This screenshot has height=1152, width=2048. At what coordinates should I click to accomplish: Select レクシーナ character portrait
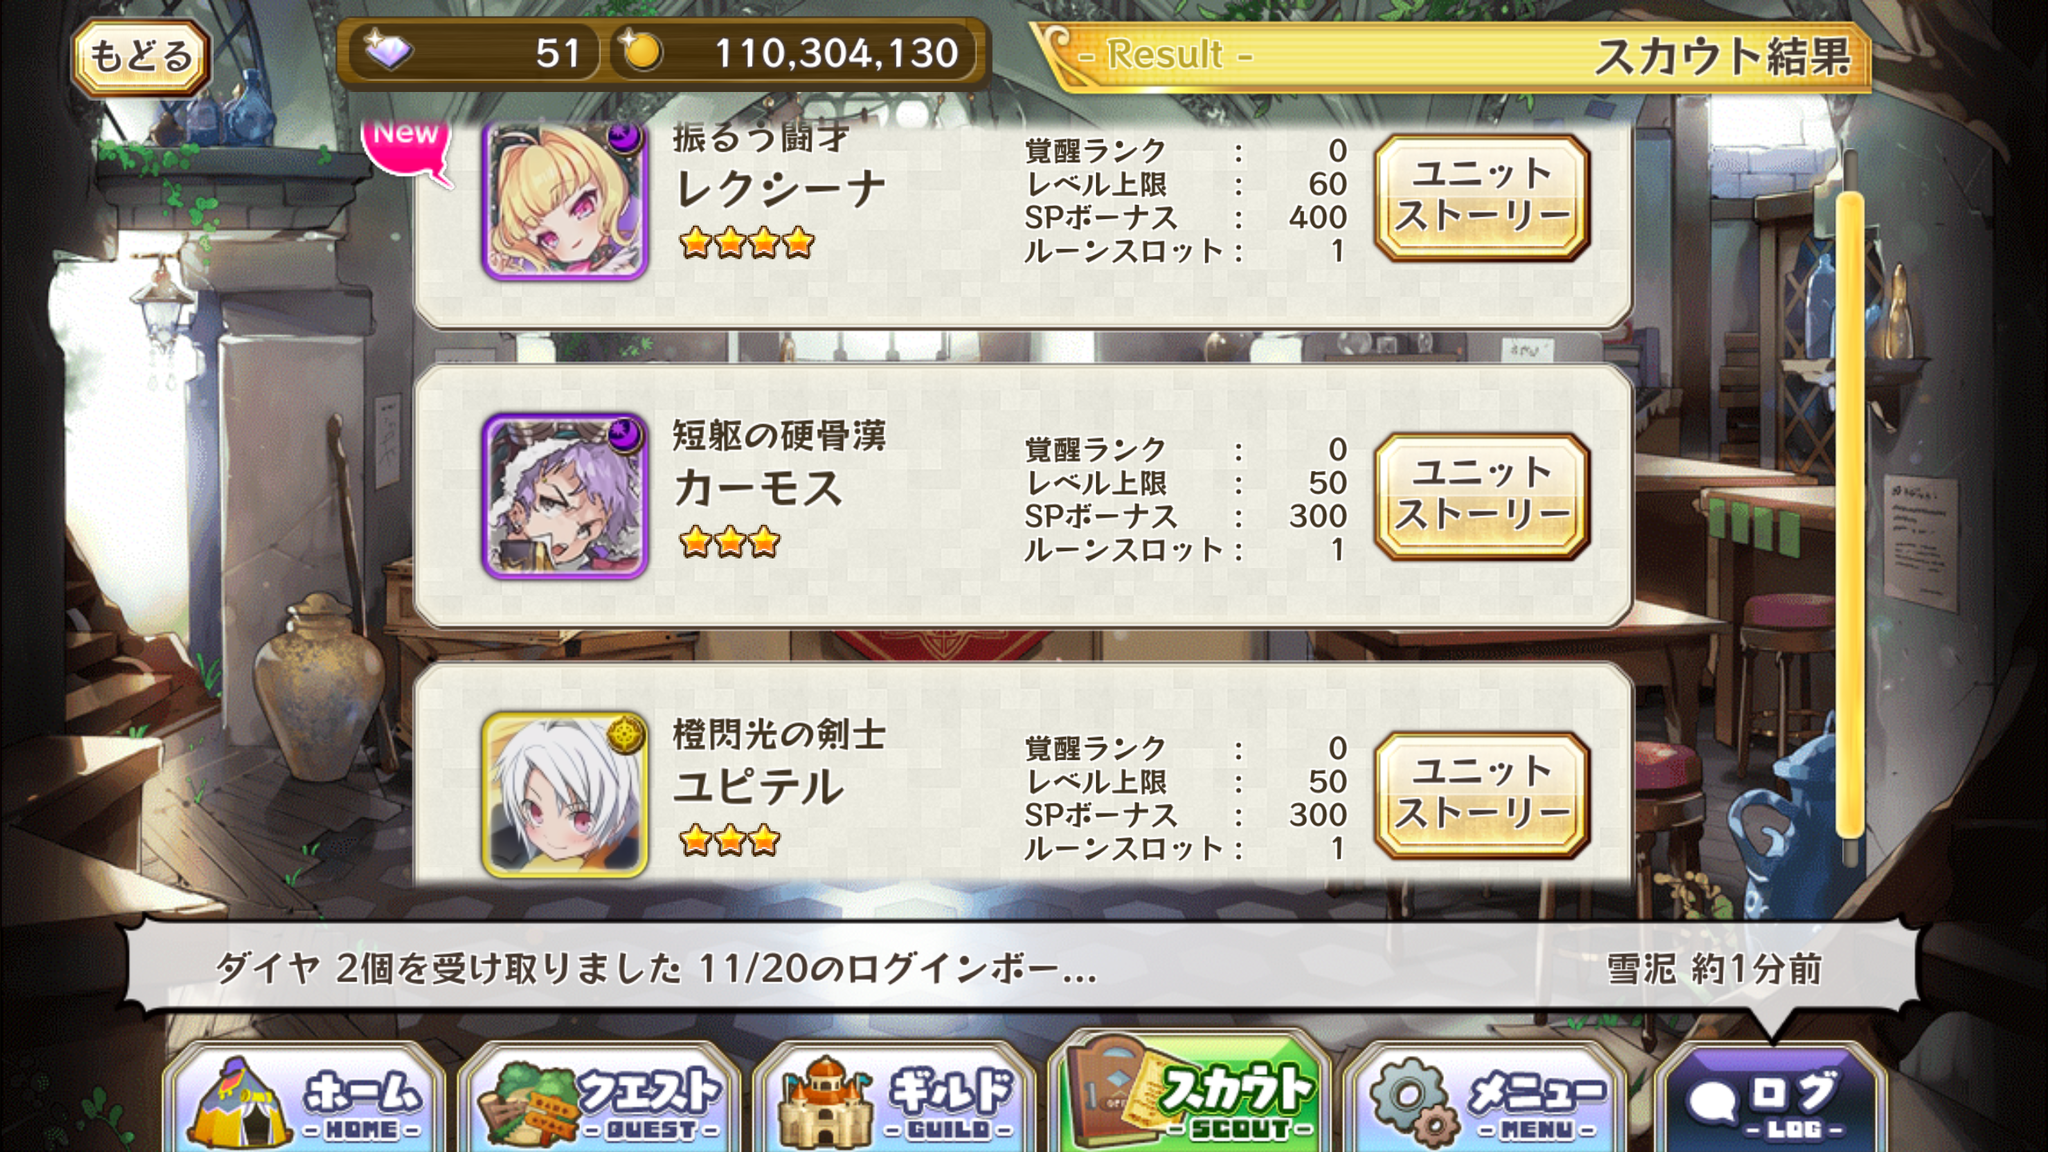pyautogui.click(x=565, y=199)
